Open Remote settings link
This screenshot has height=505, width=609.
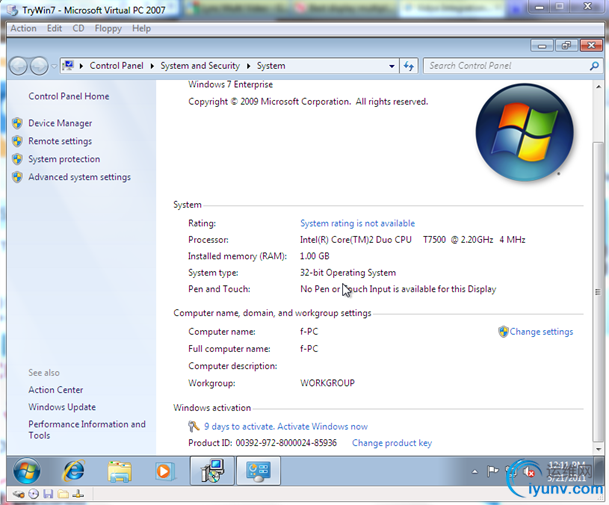(60, 141)
